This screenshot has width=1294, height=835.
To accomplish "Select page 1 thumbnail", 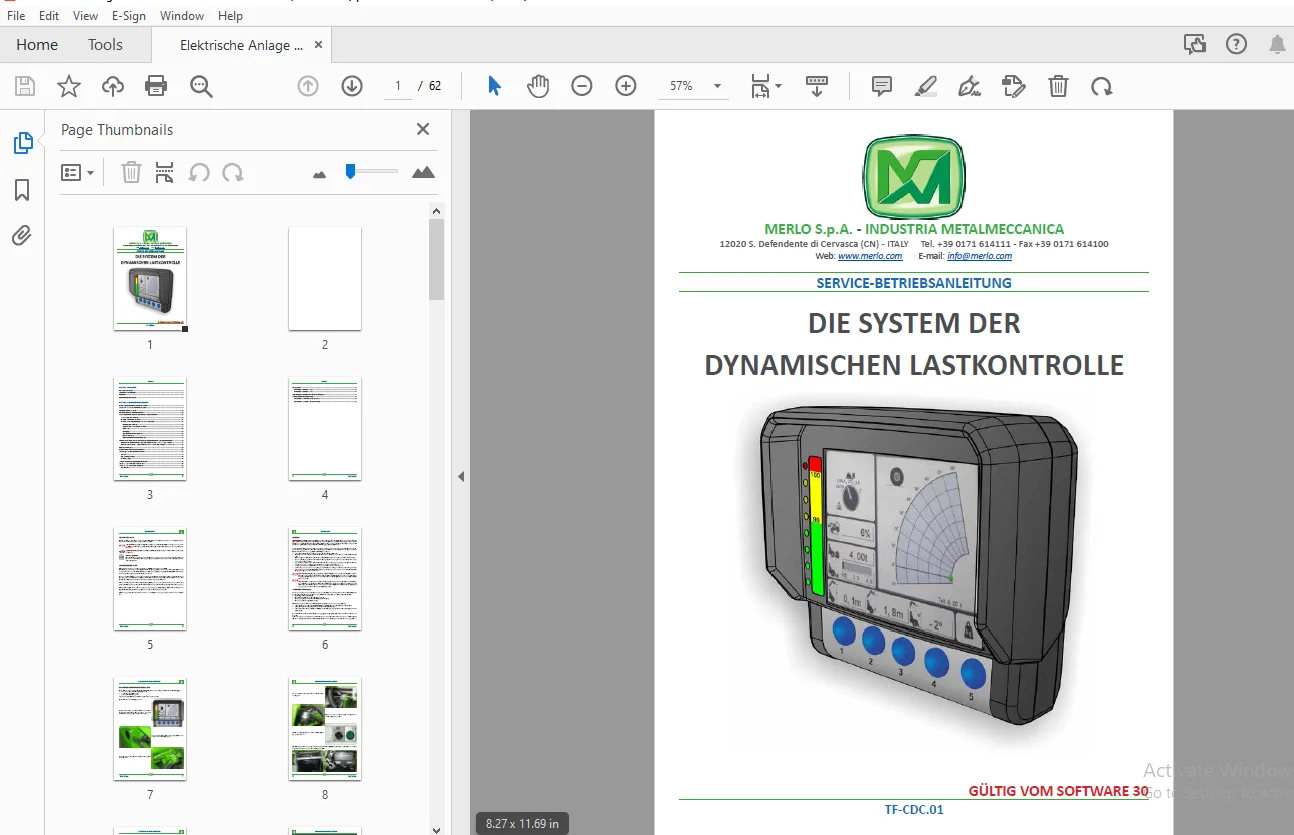I will [x=150, y=278].
